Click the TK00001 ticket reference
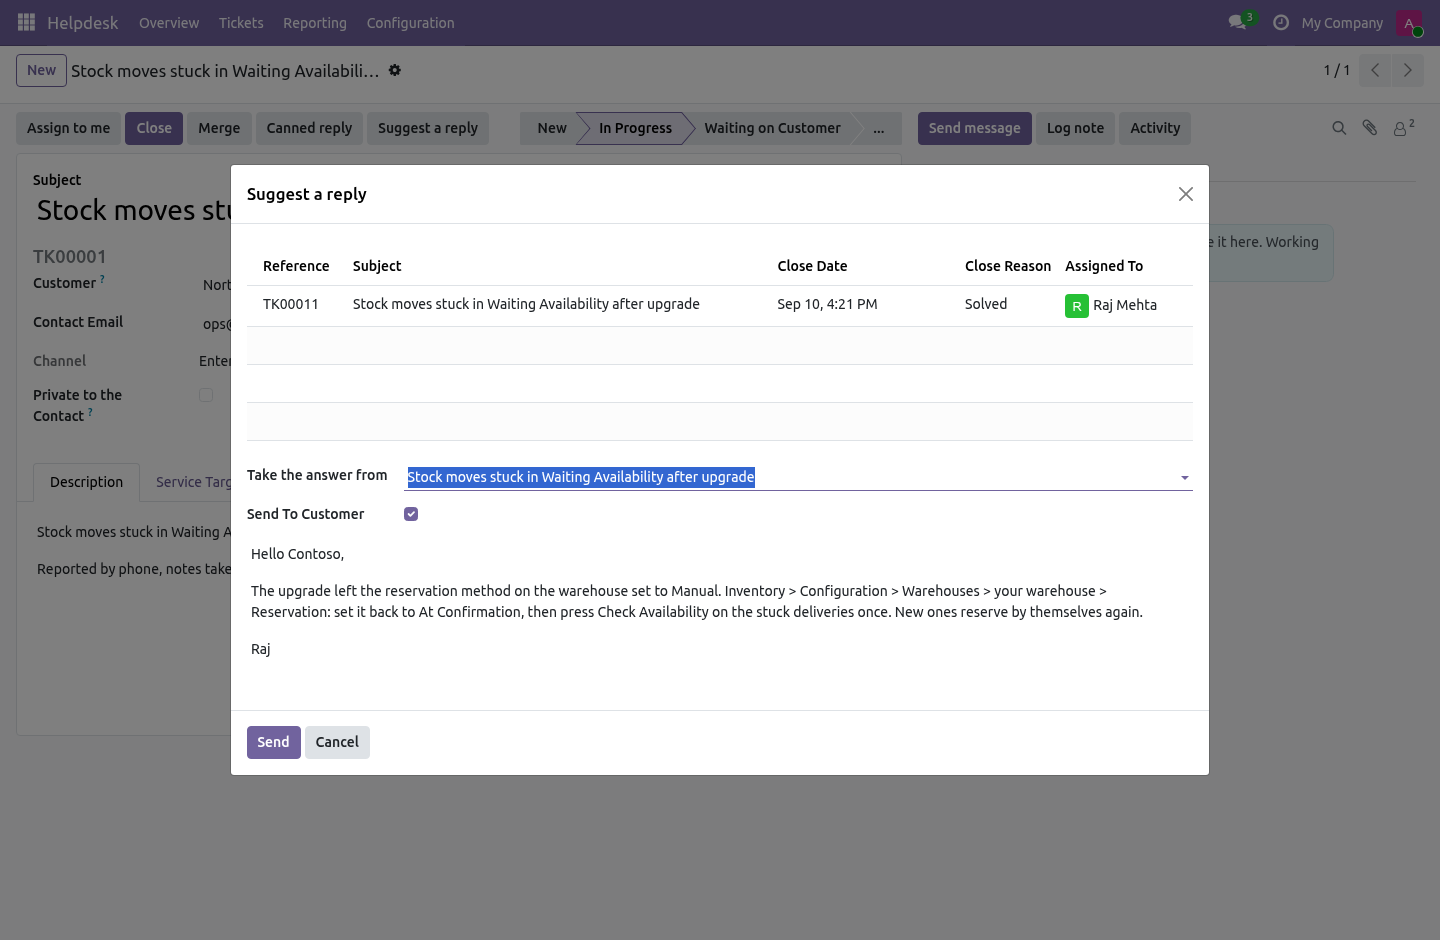Viewport: 1440px width, 940px height. [70, 257]
